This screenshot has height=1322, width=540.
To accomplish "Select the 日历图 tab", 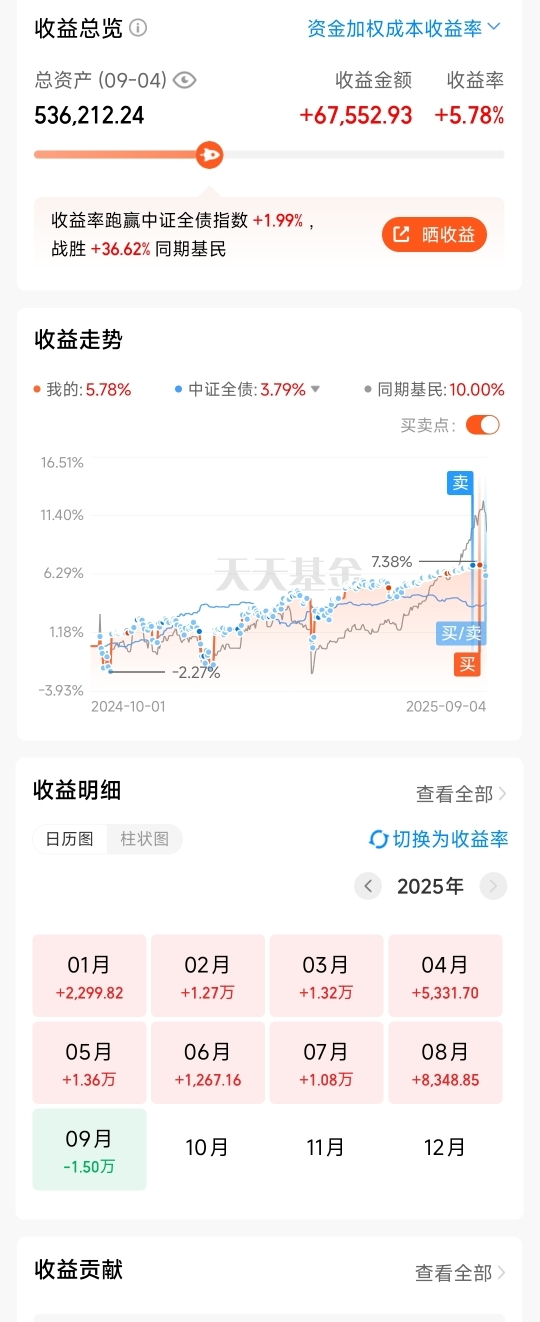I will 70,839.
